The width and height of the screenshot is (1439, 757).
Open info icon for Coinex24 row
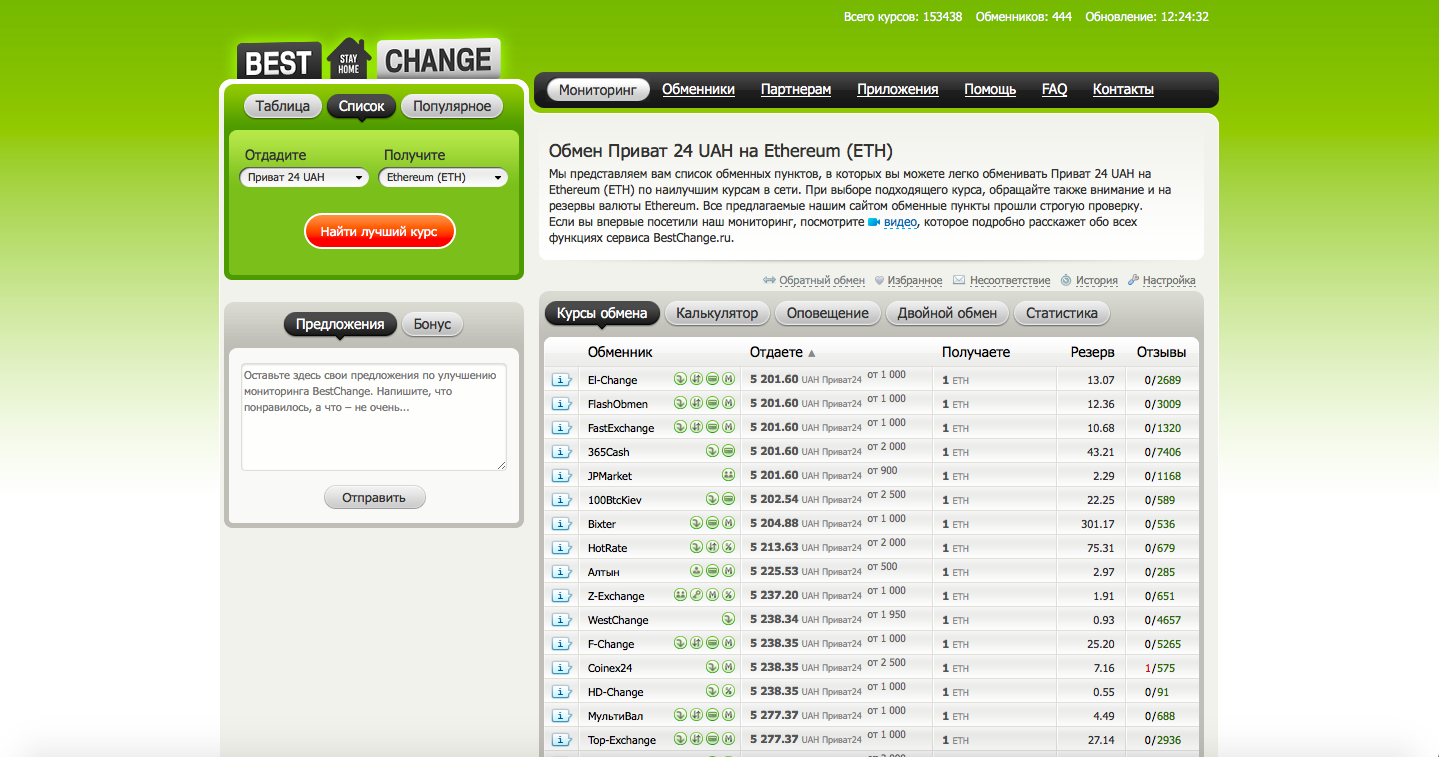[x=562, y=668]
